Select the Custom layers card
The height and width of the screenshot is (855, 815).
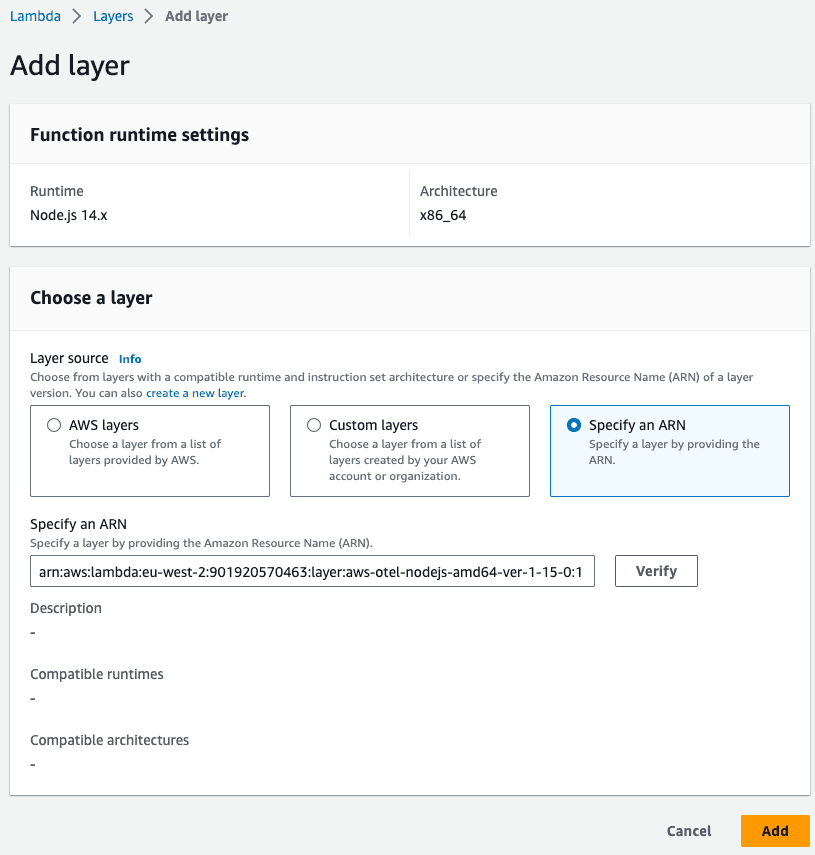click(x=410, y=451)
